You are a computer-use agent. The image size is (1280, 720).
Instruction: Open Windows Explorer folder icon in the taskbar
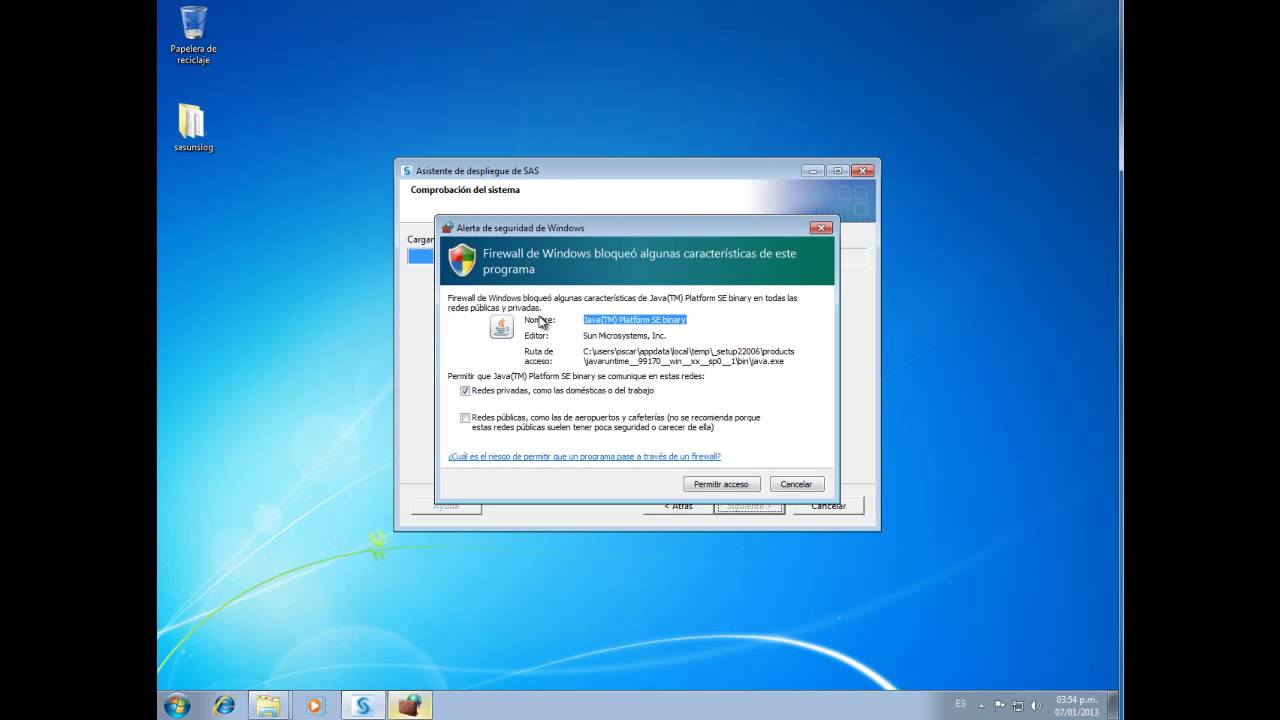[x=268, y=705]
